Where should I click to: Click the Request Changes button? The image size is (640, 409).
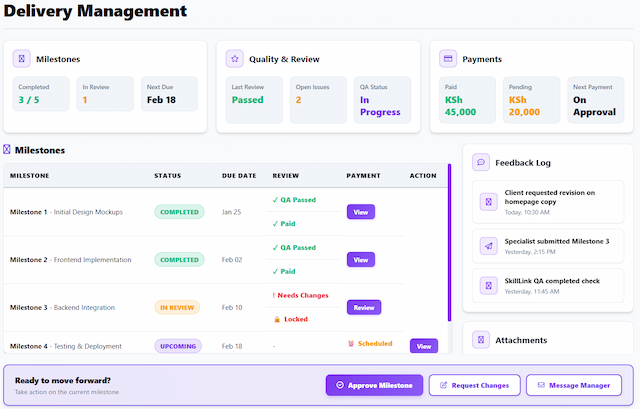[x=474, y=385]
